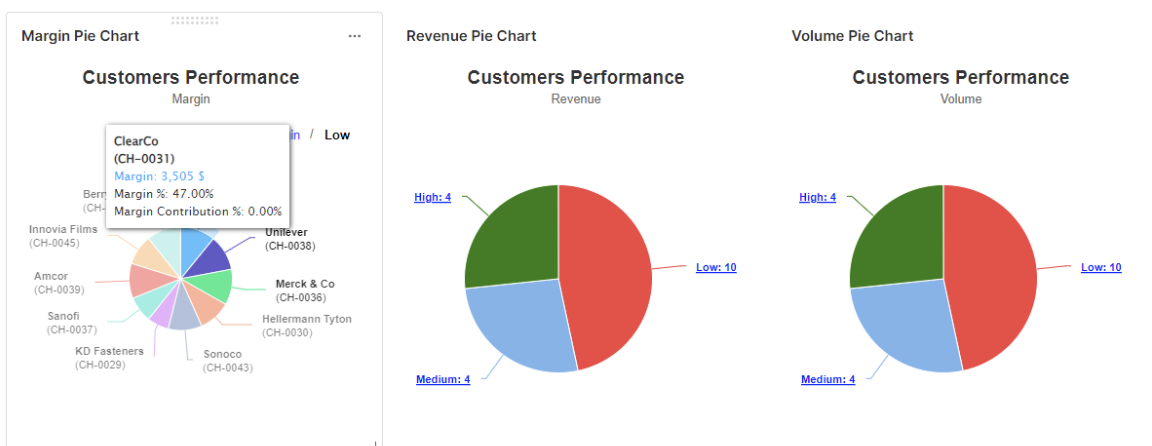Open the Margin Pie Chart options menu
The height and width of the screenshot is (446, 1152).
point(354,36)
